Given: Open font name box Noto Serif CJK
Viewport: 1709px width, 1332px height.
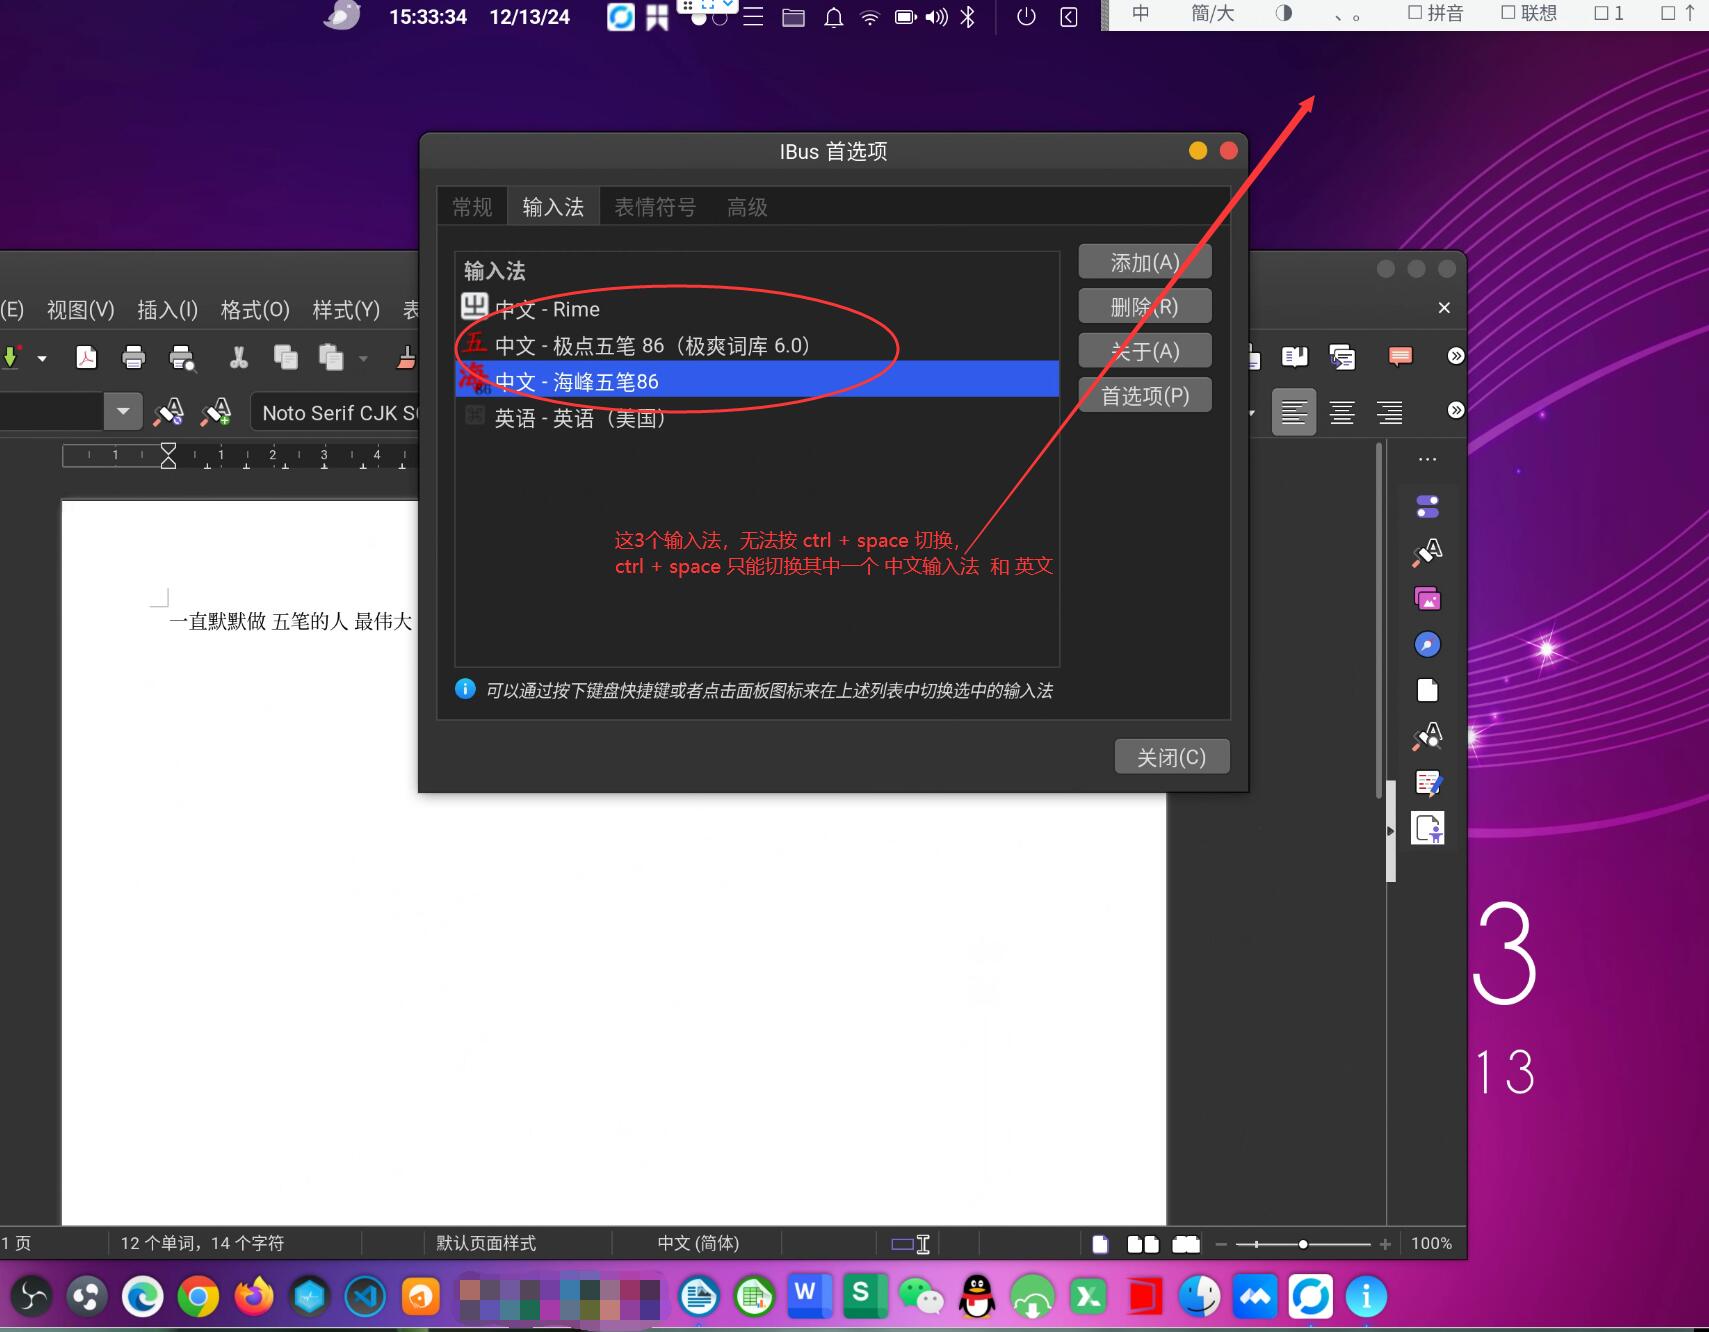Looking at the screenshot, I should click(335, 412).
